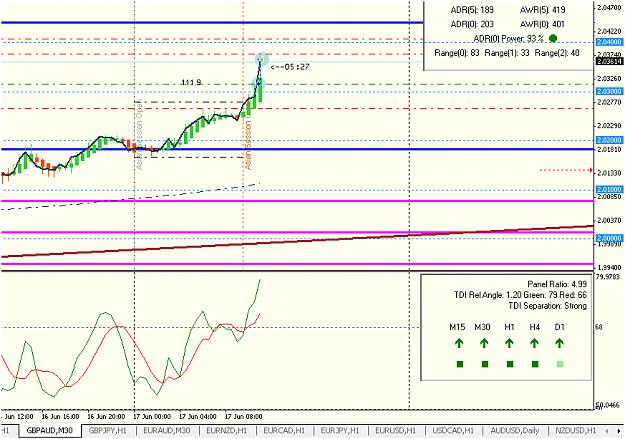Click the red dotted arrow near 2.01330
Image resolution: width=625 pixels, height=439 pixels.
[566, 170]
